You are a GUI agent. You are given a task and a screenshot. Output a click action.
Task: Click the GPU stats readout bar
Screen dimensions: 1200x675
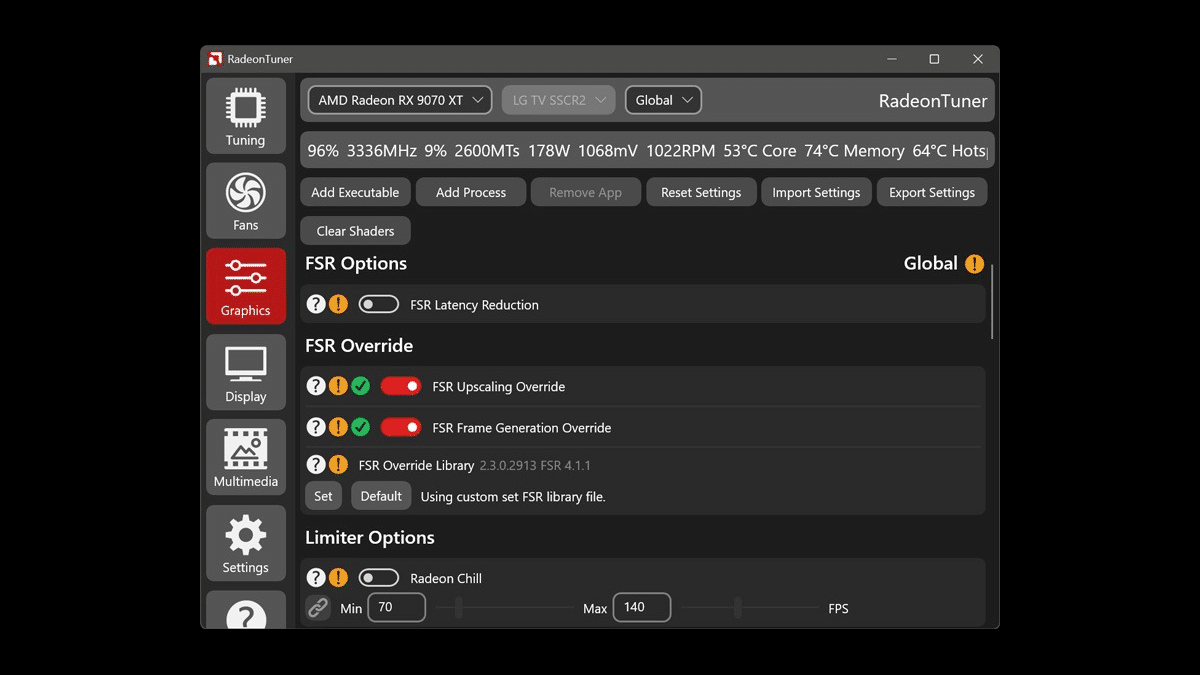(647, 150)
